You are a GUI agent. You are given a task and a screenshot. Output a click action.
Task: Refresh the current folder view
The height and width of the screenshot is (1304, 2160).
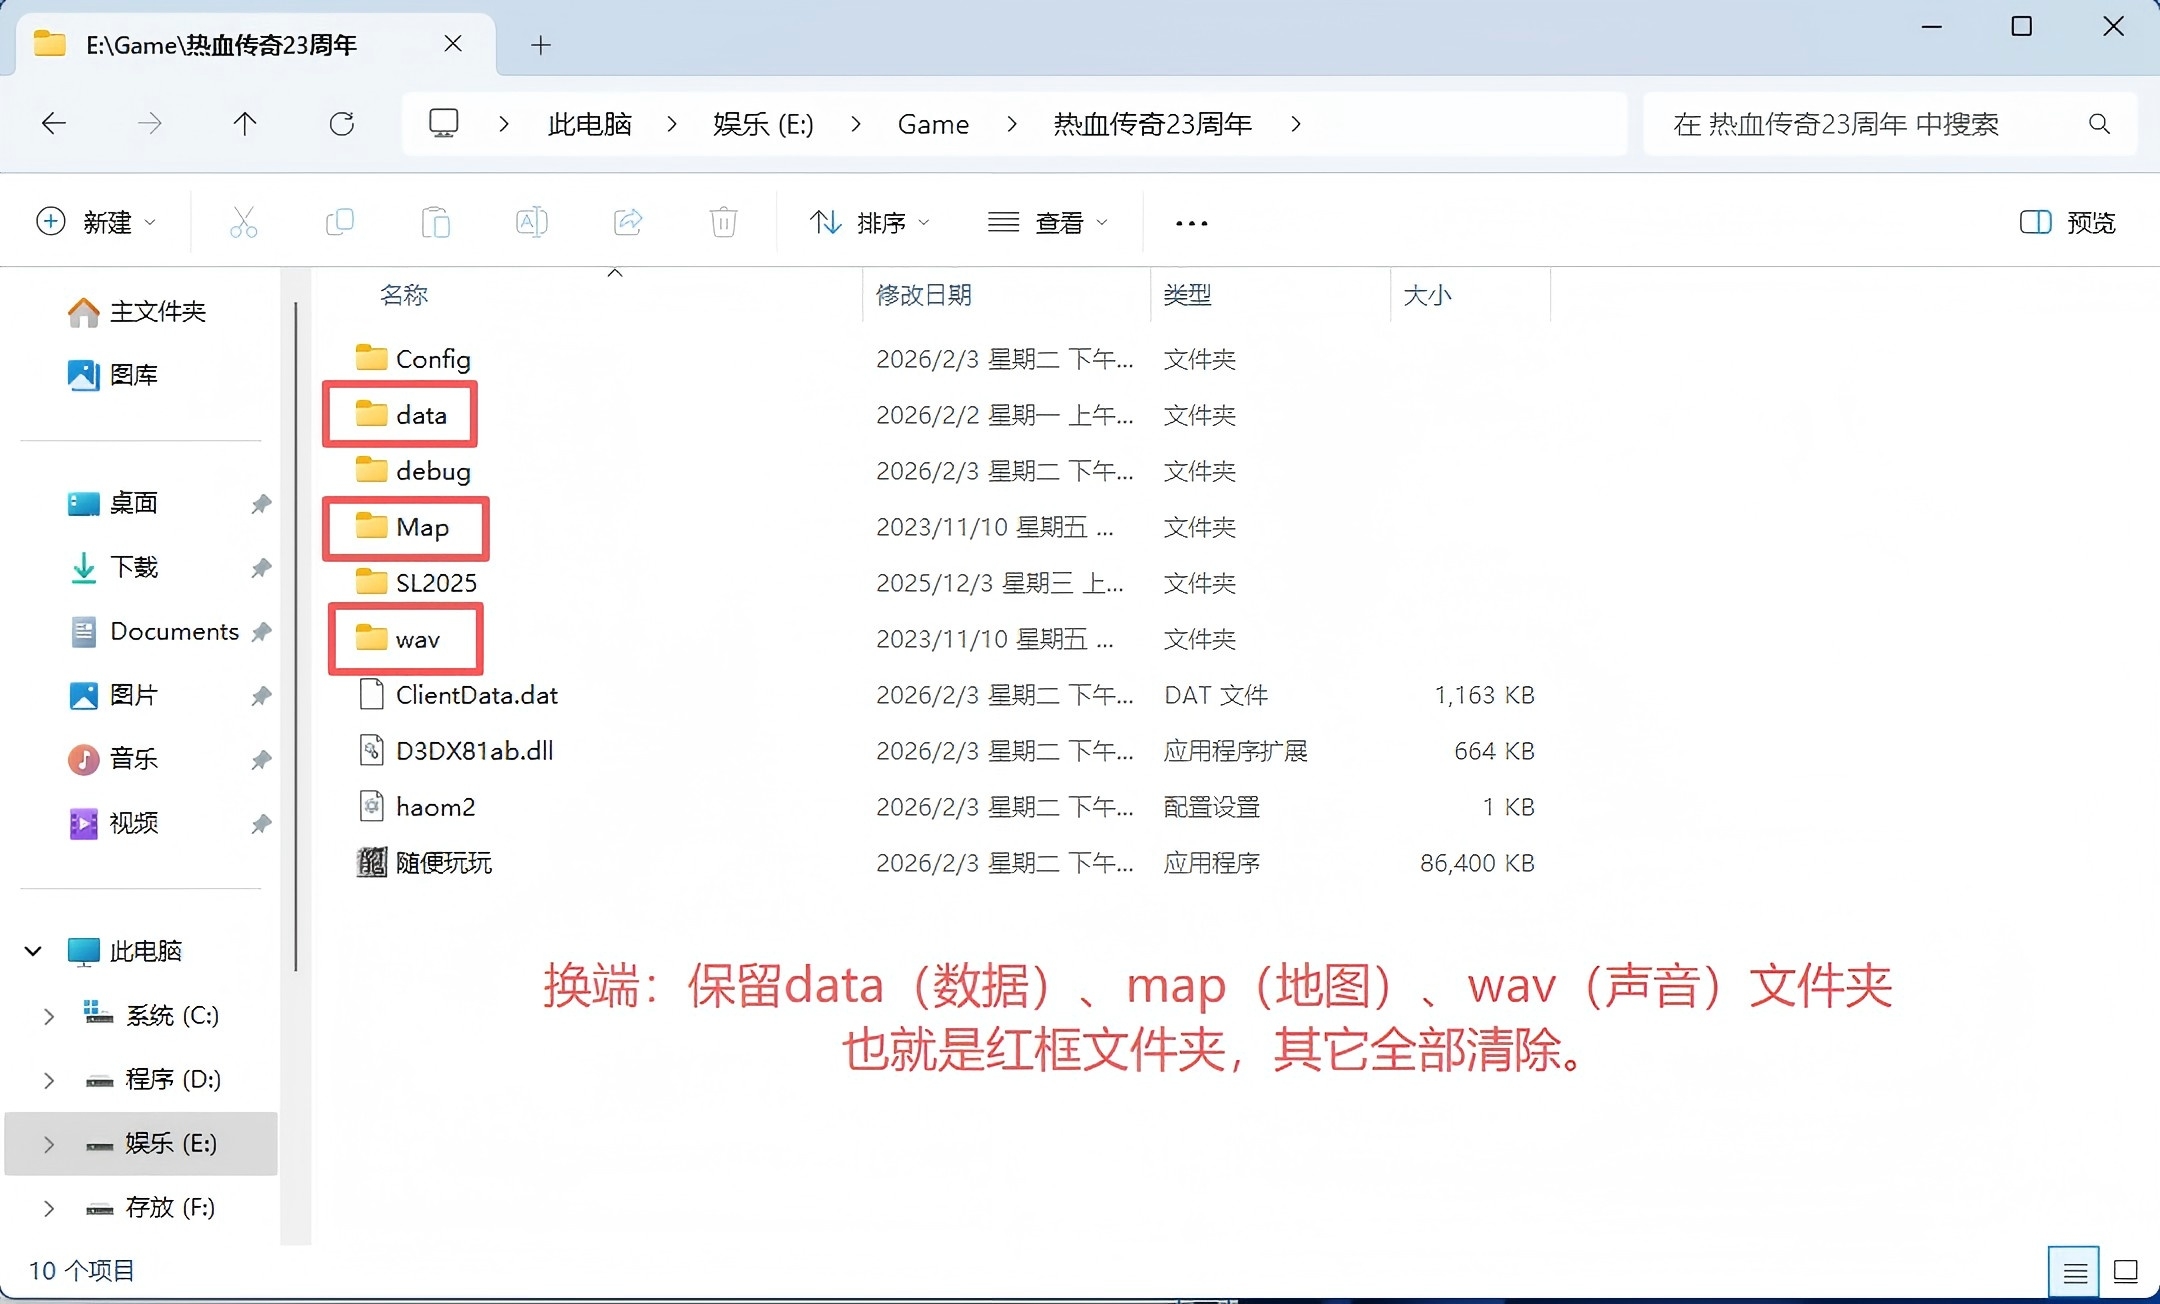pos(342,124)
